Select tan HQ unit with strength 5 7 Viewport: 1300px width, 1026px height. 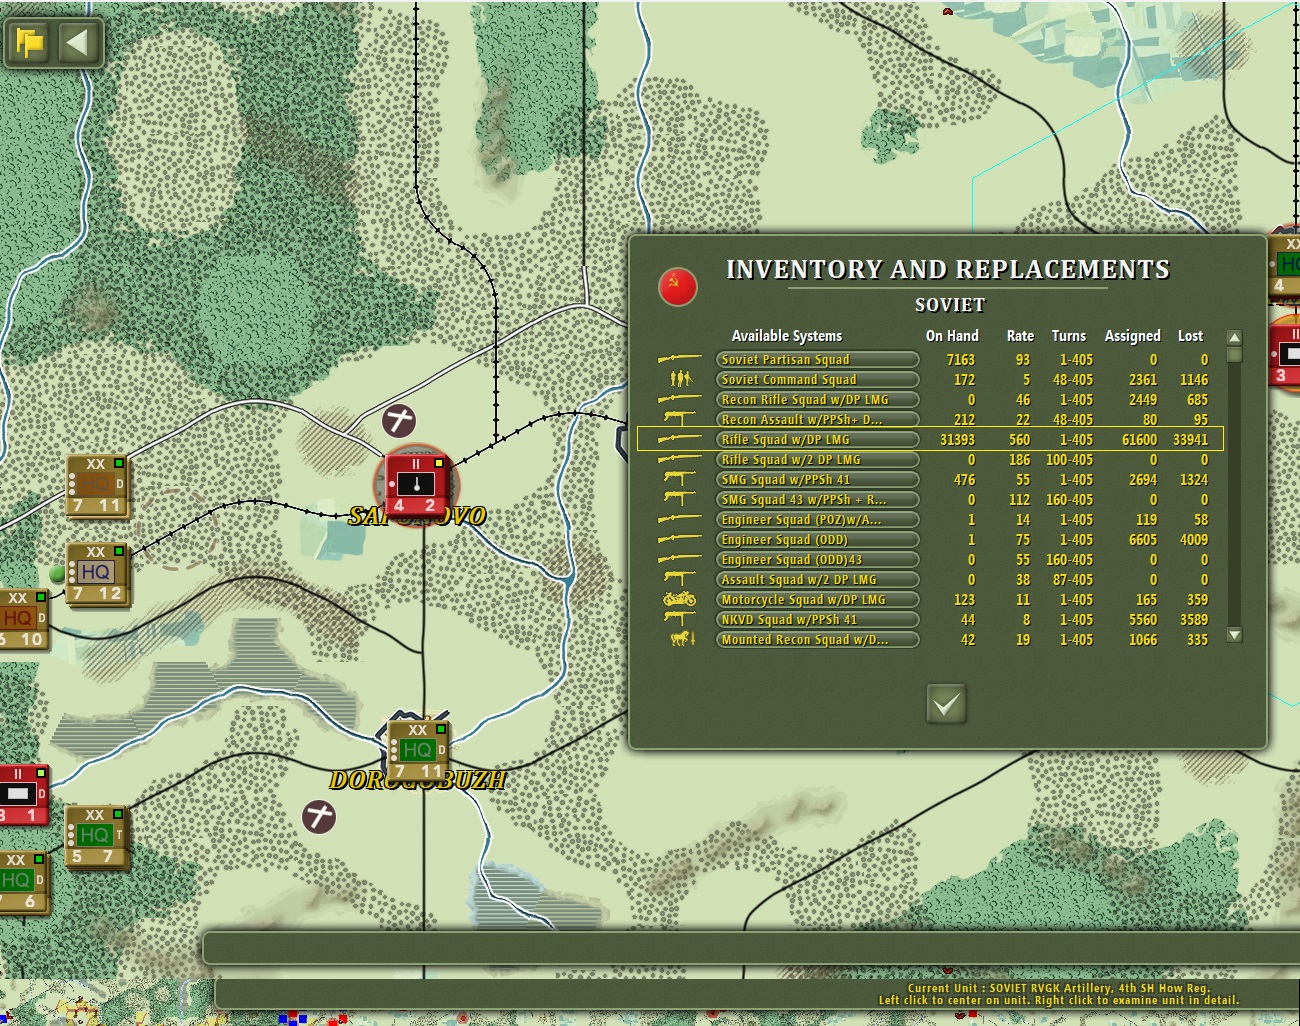coord(95,836)
